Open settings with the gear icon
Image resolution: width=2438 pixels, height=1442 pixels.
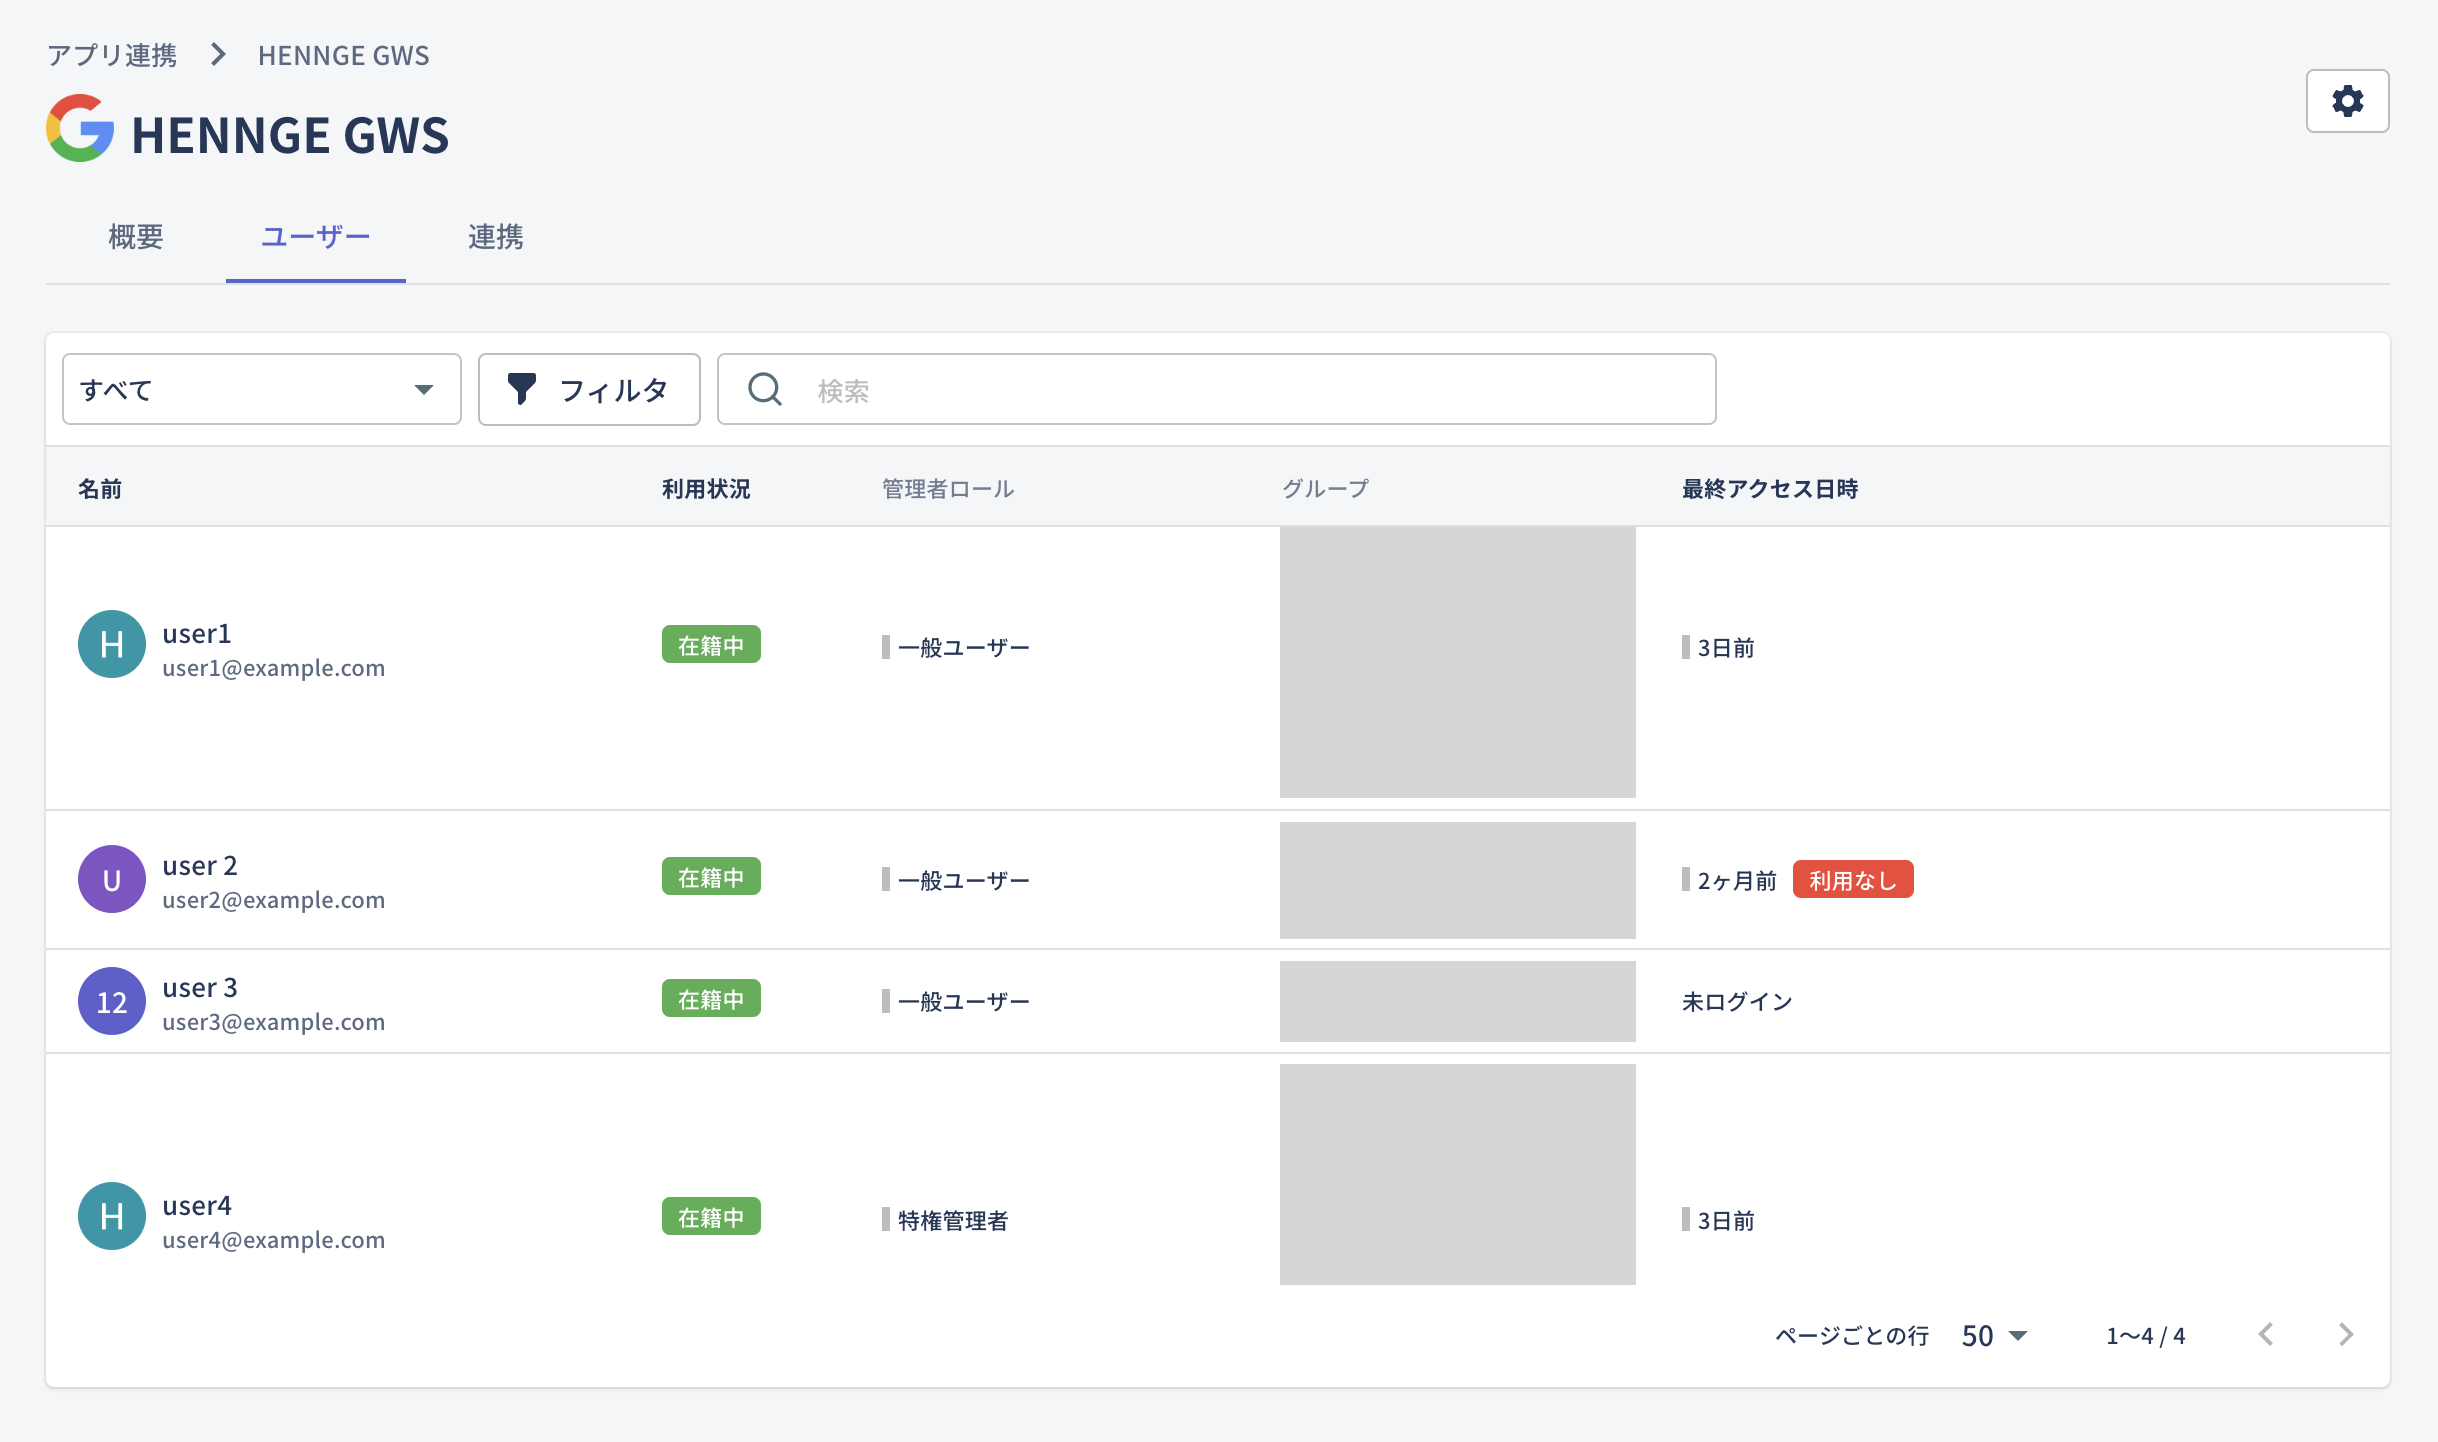(x=2347, y=101)
